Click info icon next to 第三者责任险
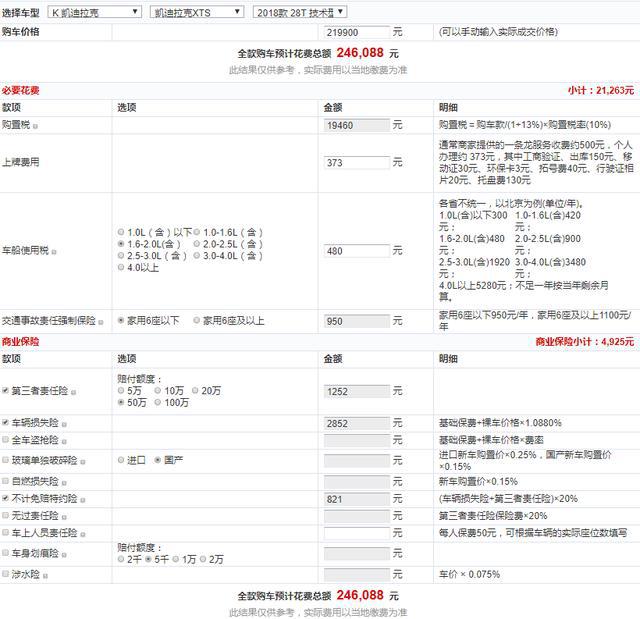Screen dimensions: 640x619 [73, 393]
